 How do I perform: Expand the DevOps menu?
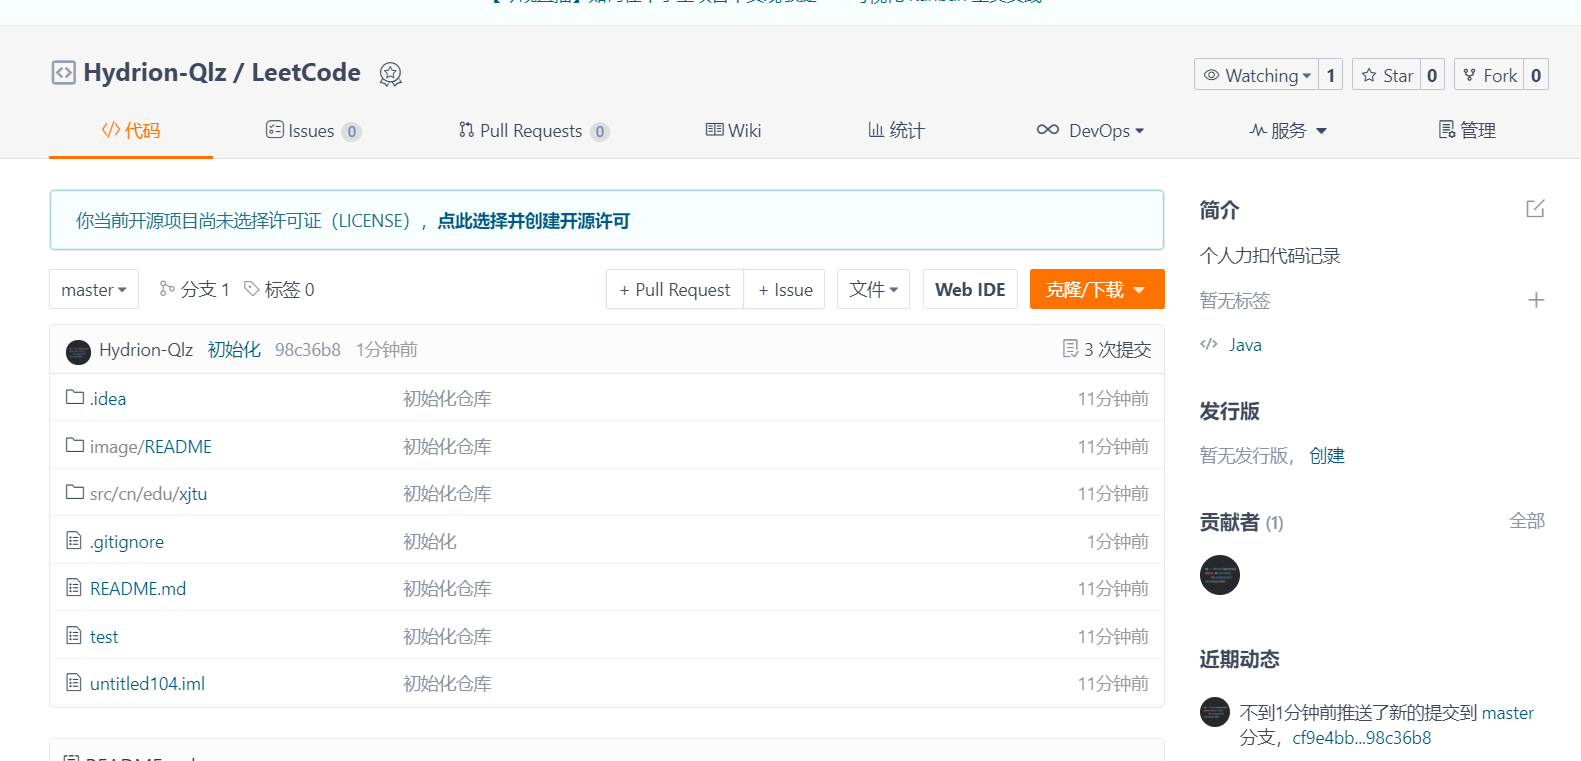point(1090,131)
